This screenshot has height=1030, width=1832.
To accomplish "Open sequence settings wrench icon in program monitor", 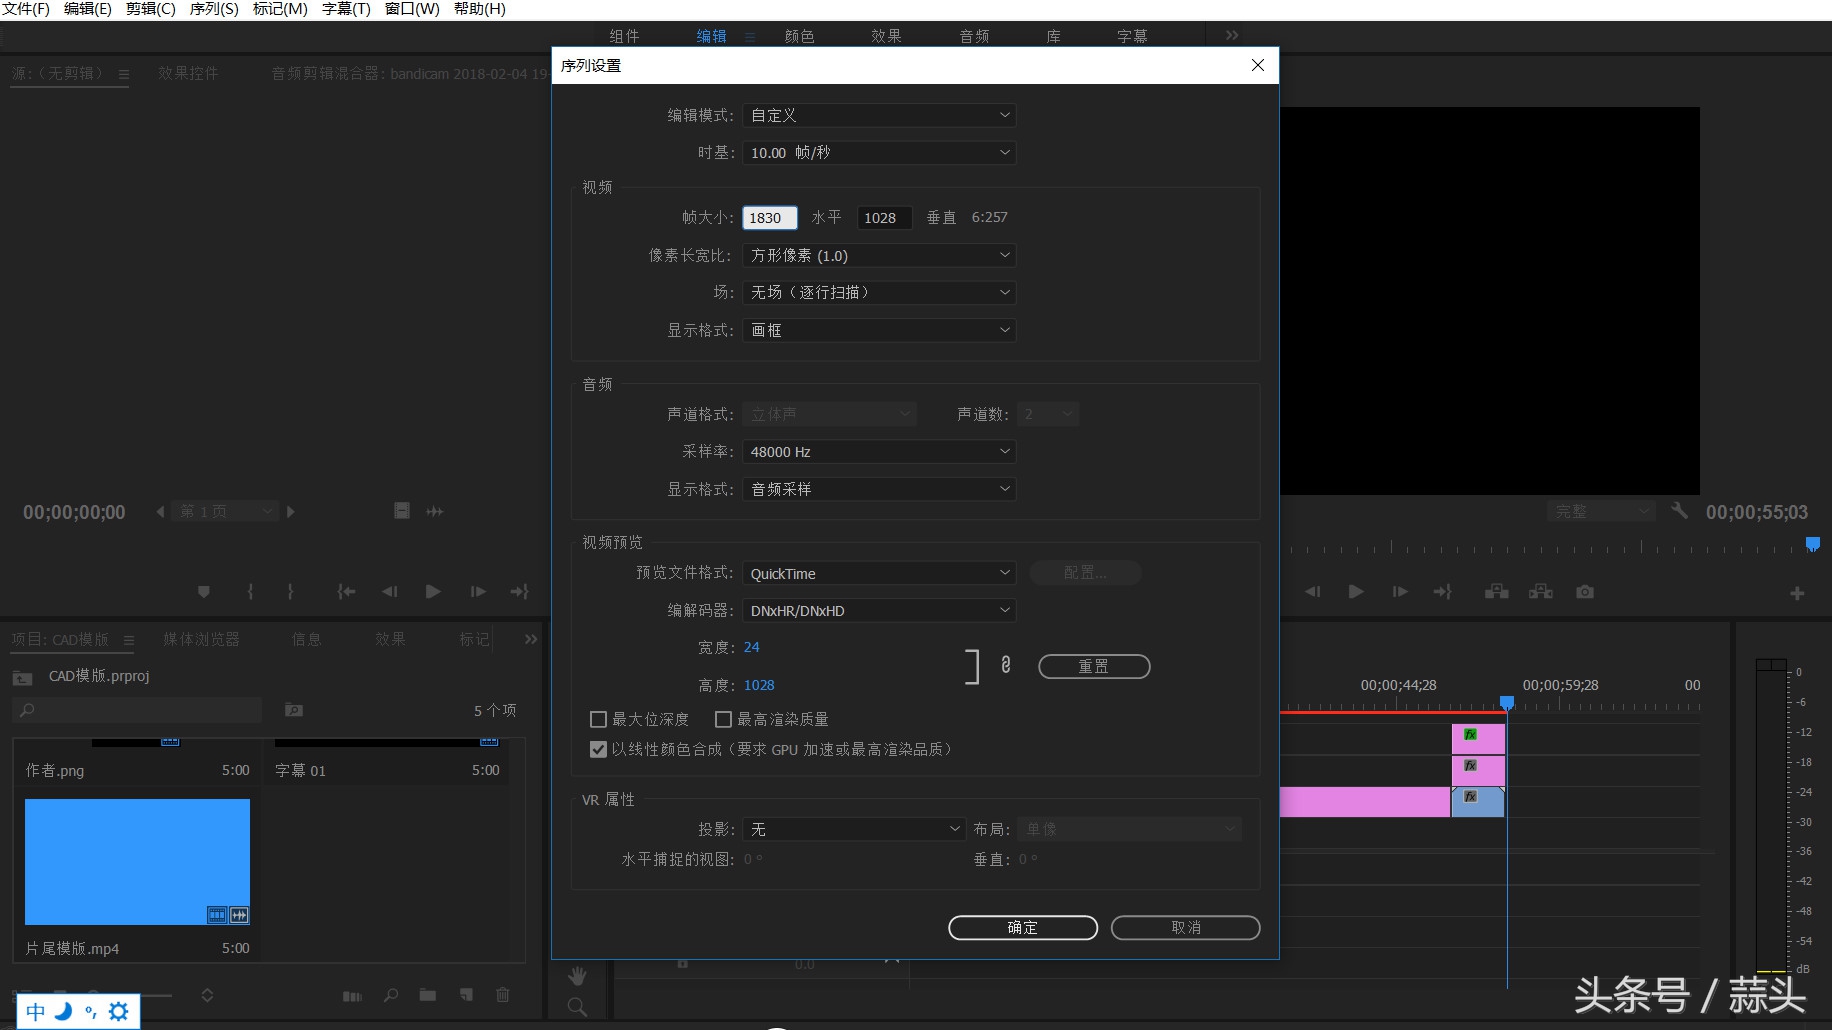I will [x=1680, y=510].
